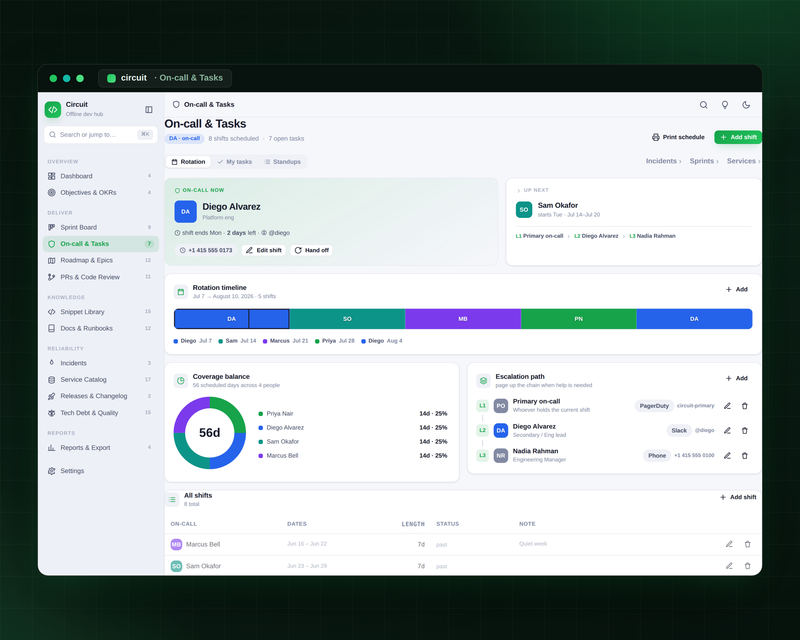This screenshot has width=800, height=640.
Task: Click Print schedule button
Action: click(678, 137)
